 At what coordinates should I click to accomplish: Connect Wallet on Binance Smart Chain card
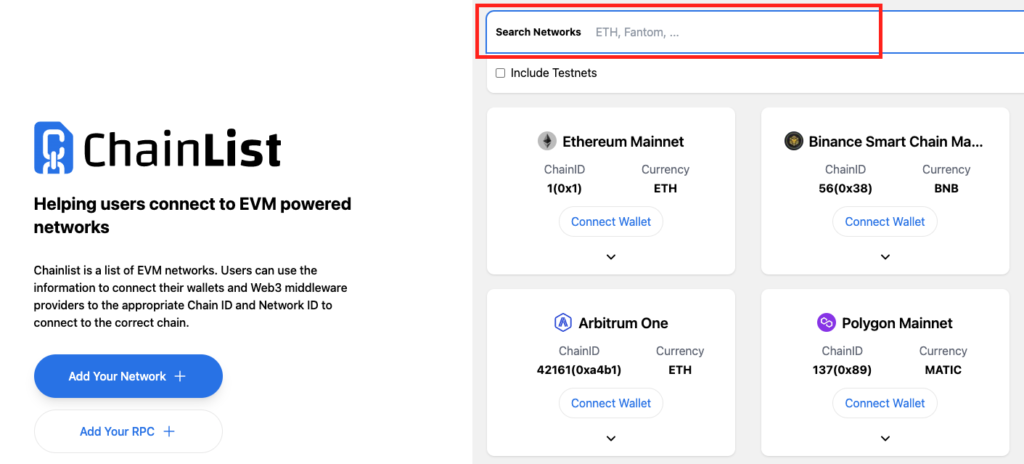[x=885, y=222]
